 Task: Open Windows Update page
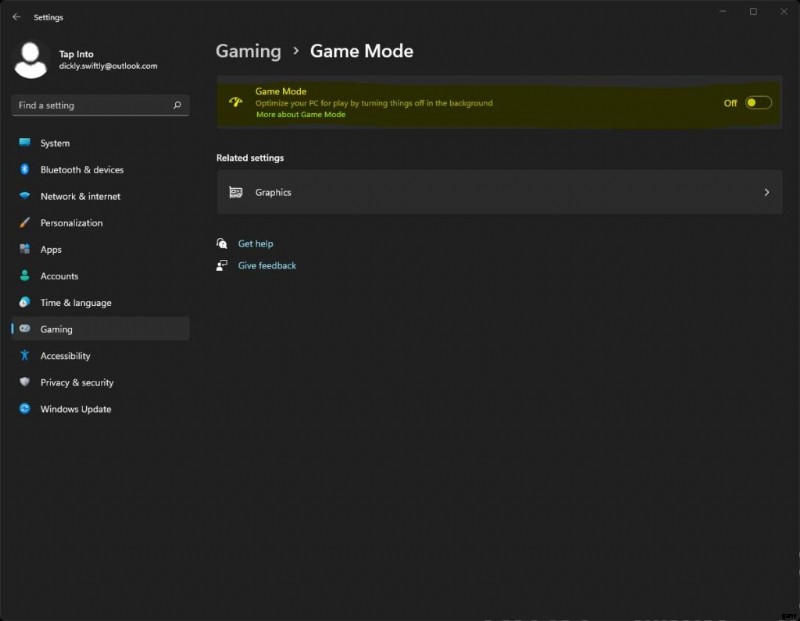coord(101,408)
